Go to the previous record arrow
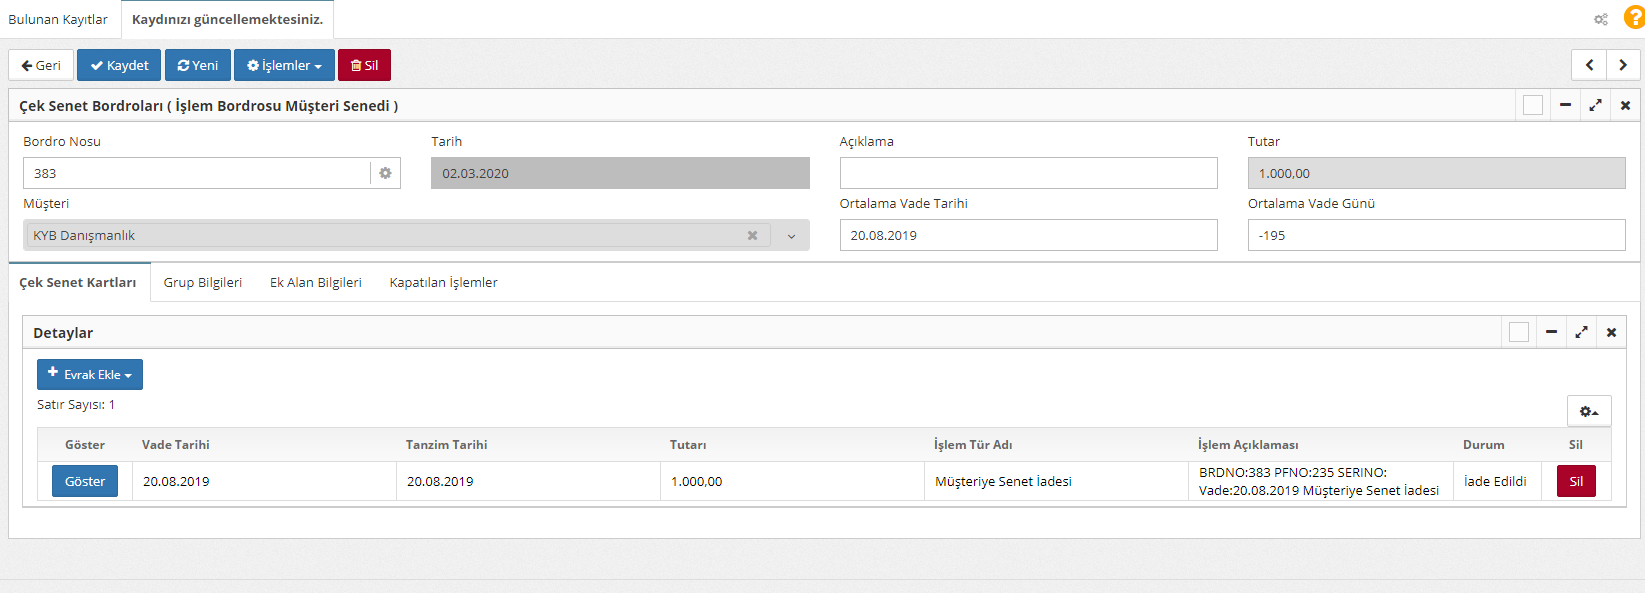The image size is (1645, 593). (1589, 65)
